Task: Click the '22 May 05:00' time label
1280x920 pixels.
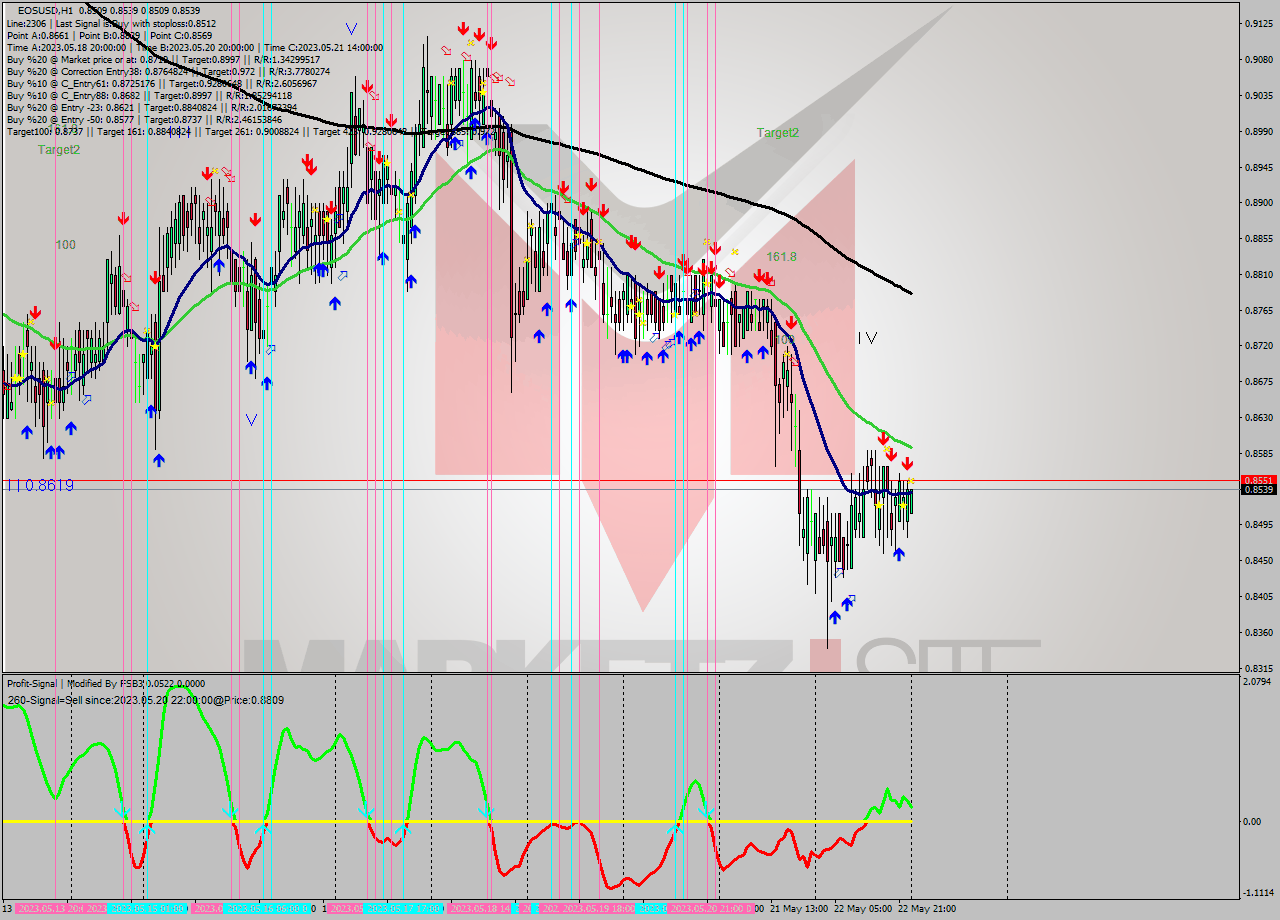Action: pyautogui.click(x=864, y=909)
